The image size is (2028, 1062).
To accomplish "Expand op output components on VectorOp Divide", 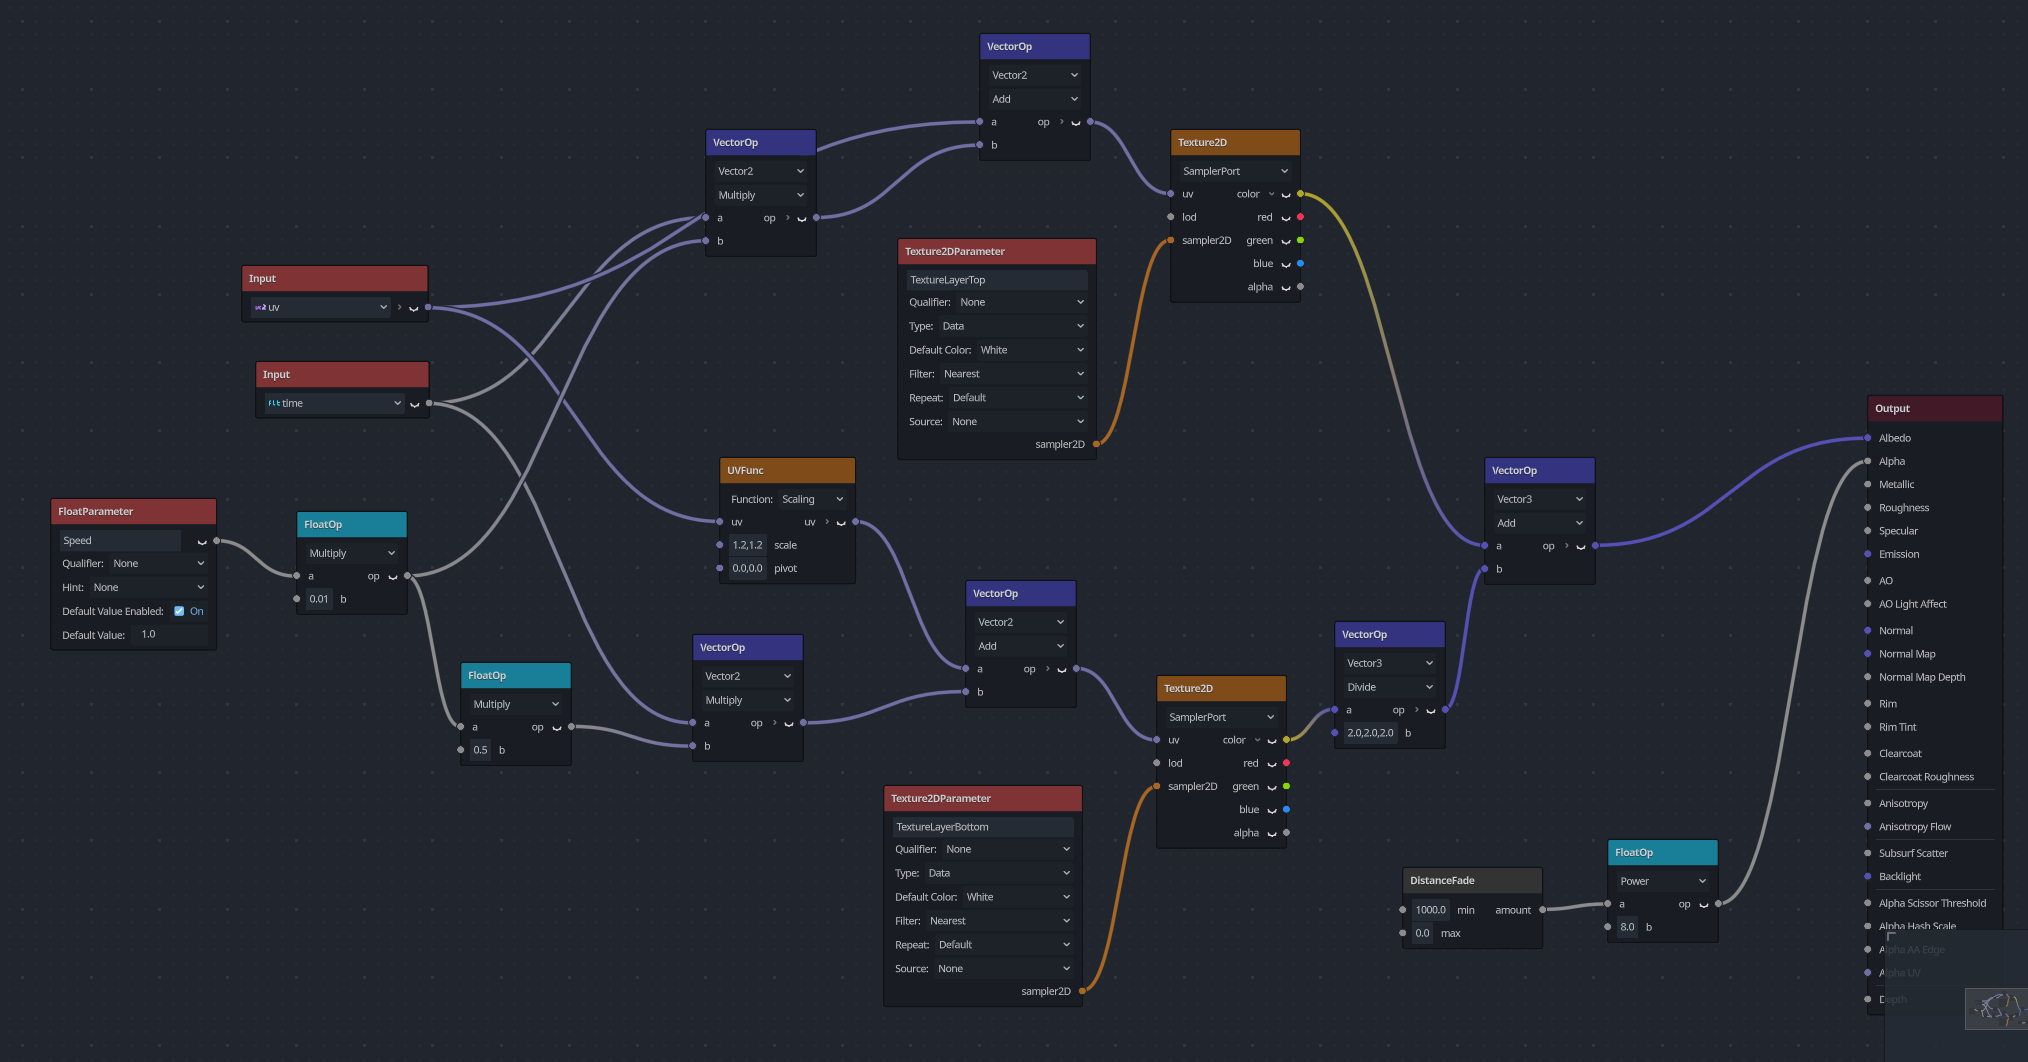I will coord(1416,710).
